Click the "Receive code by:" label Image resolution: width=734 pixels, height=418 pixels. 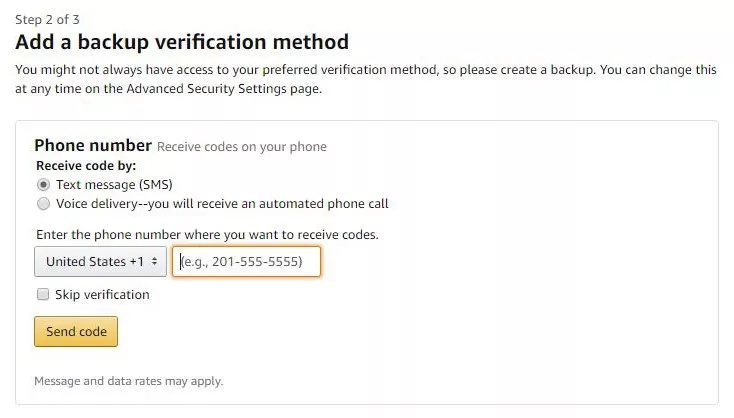(86, 166)
